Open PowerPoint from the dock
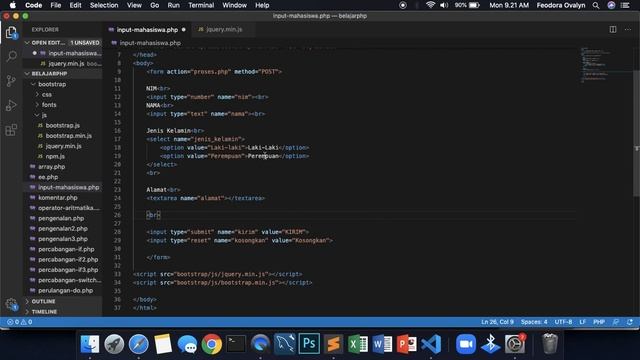Image resolution: width=640 pixels, height=360 pixels. (x=407, y=344)
